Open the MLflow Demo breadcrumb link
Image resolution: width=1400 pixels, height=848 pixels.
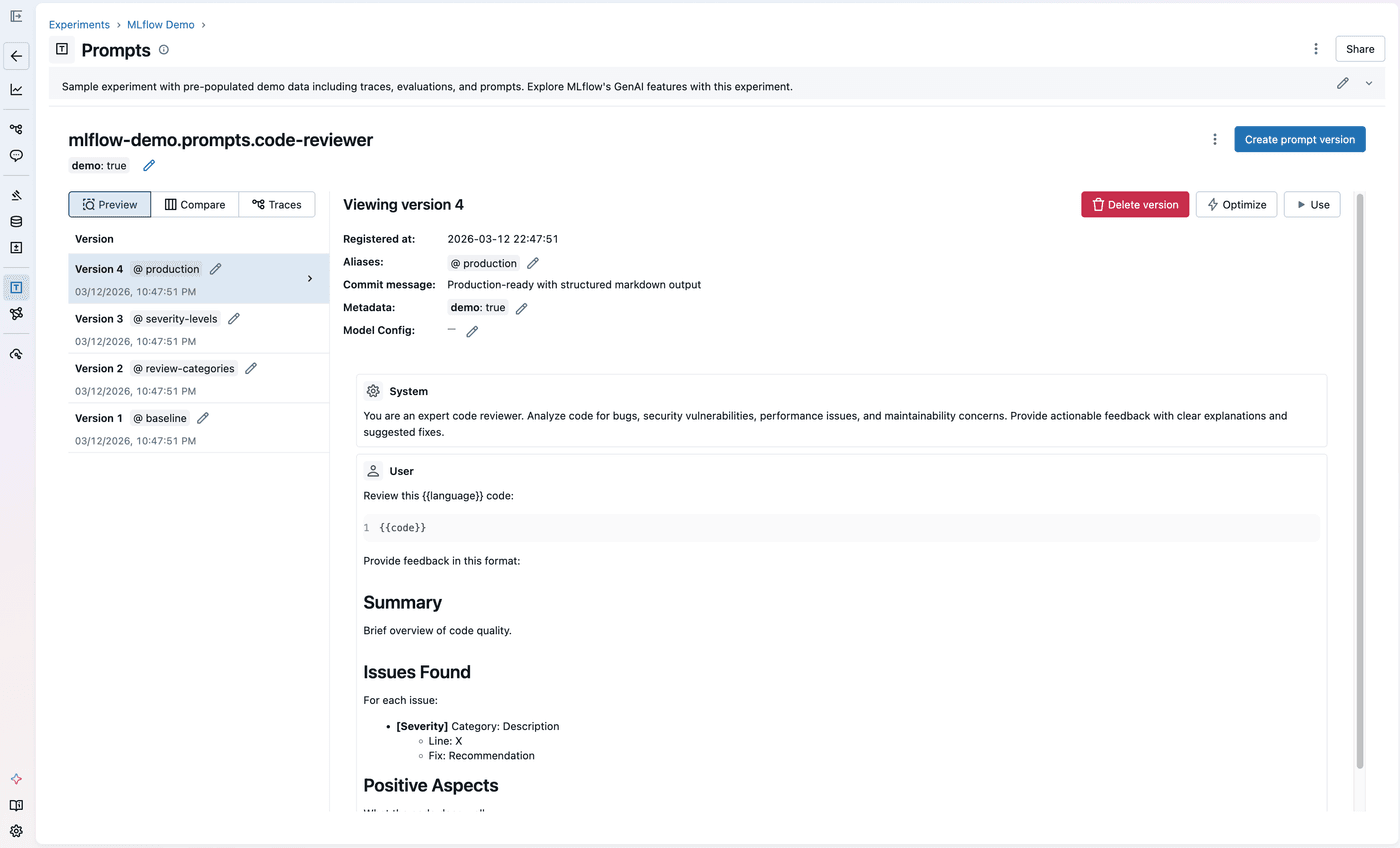point(160,24)
